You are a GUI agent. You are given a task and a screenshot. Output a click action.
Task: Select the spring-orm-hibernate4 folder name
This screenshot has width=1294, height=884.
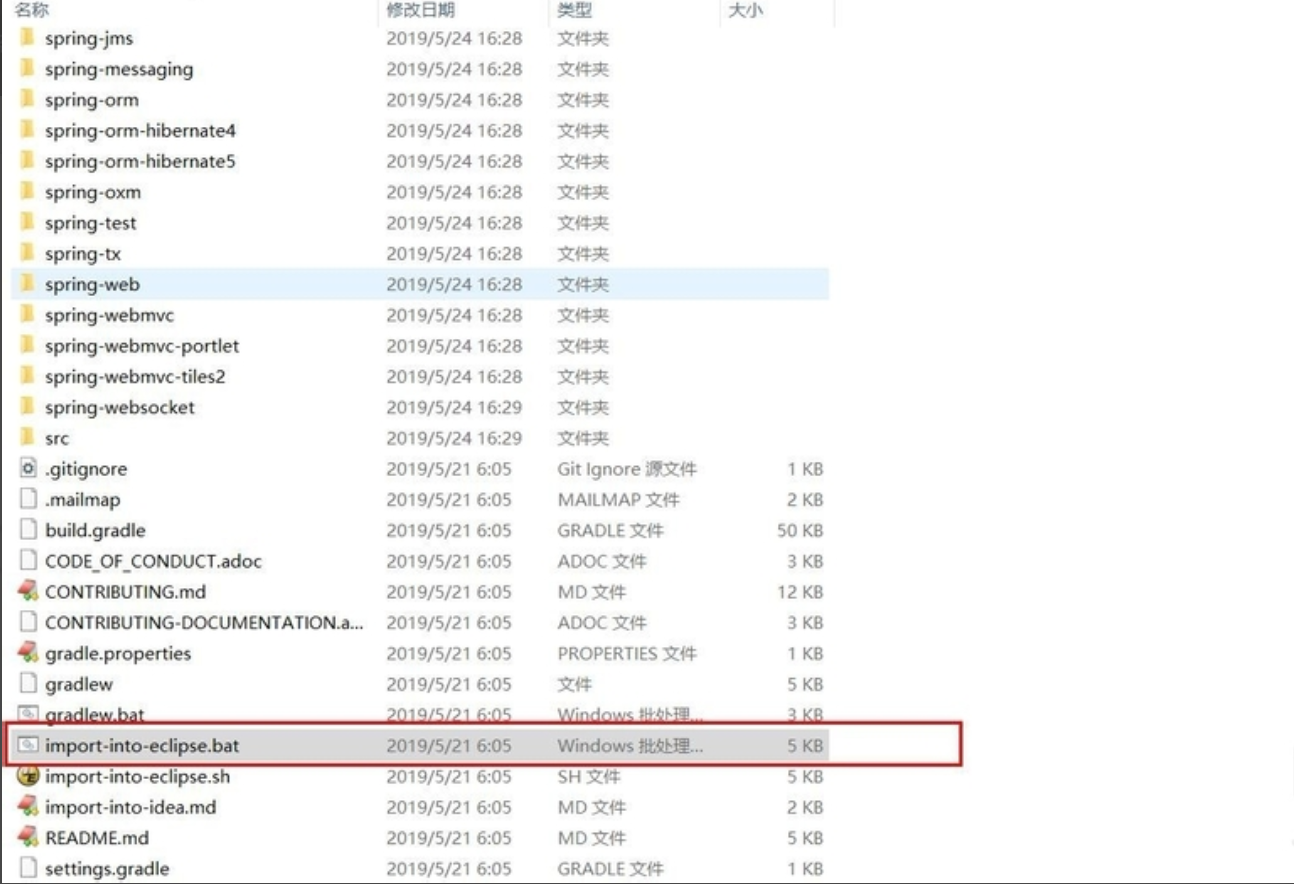(140, 131)
